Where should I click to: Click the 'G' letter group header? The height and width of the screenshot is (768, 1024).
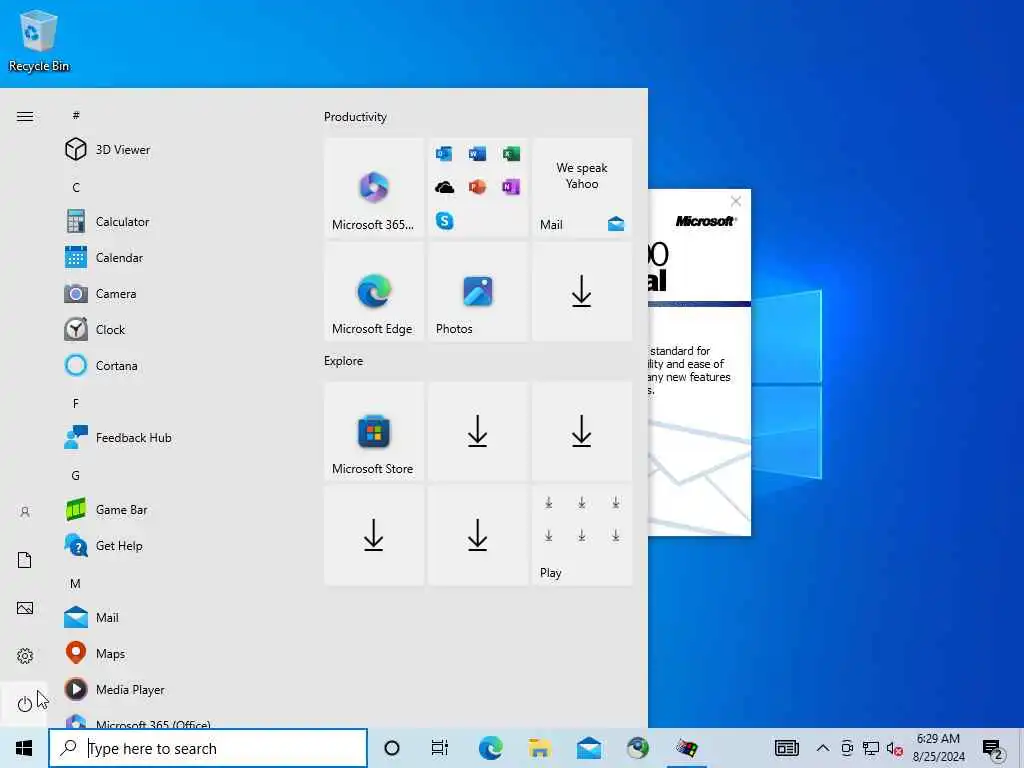(76, 475)
